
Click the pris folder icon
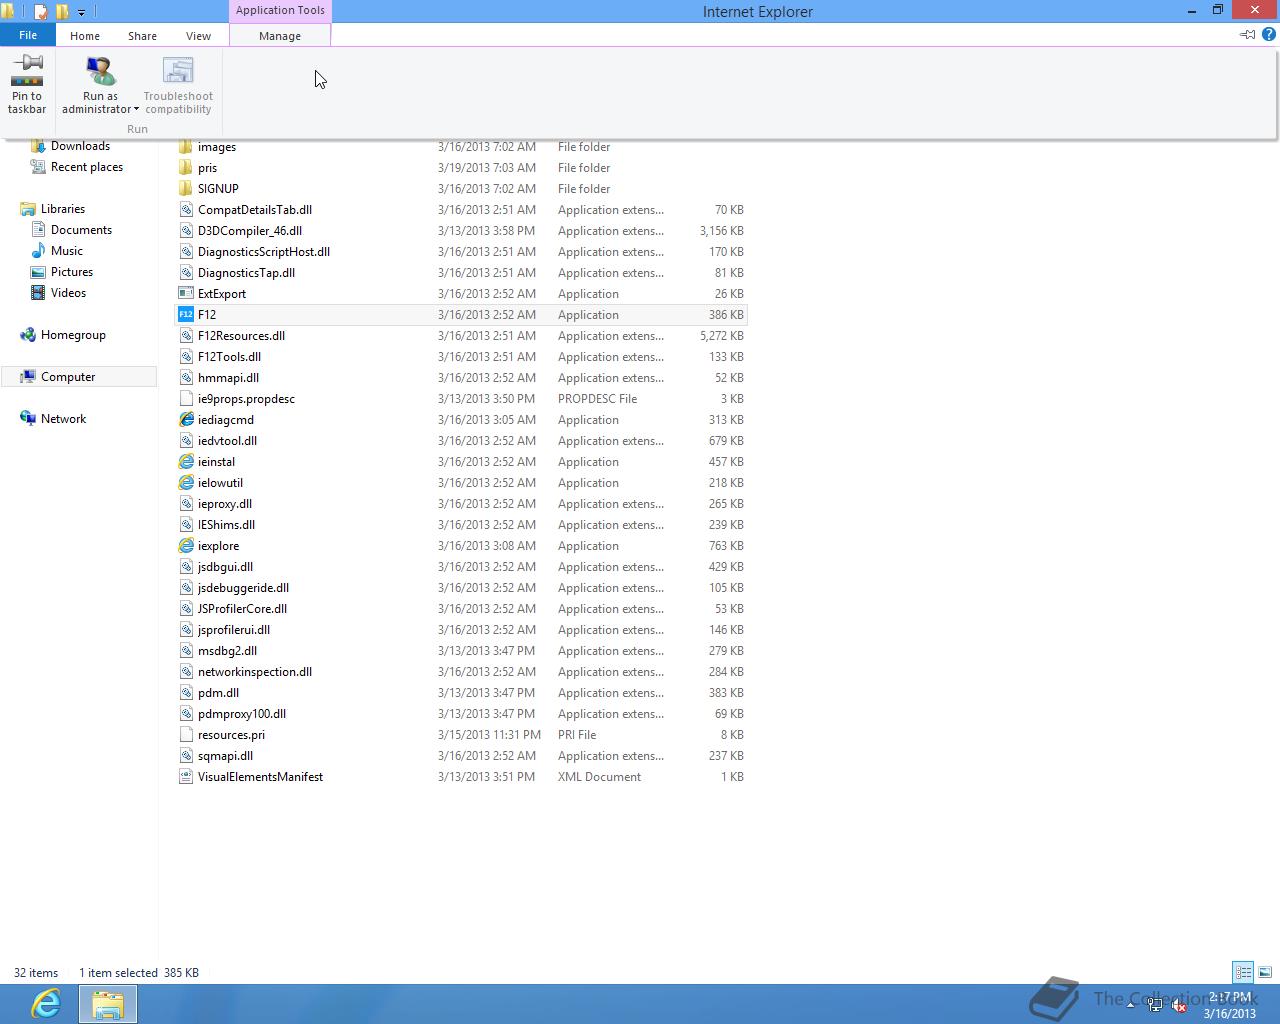[x=185, y=168]
